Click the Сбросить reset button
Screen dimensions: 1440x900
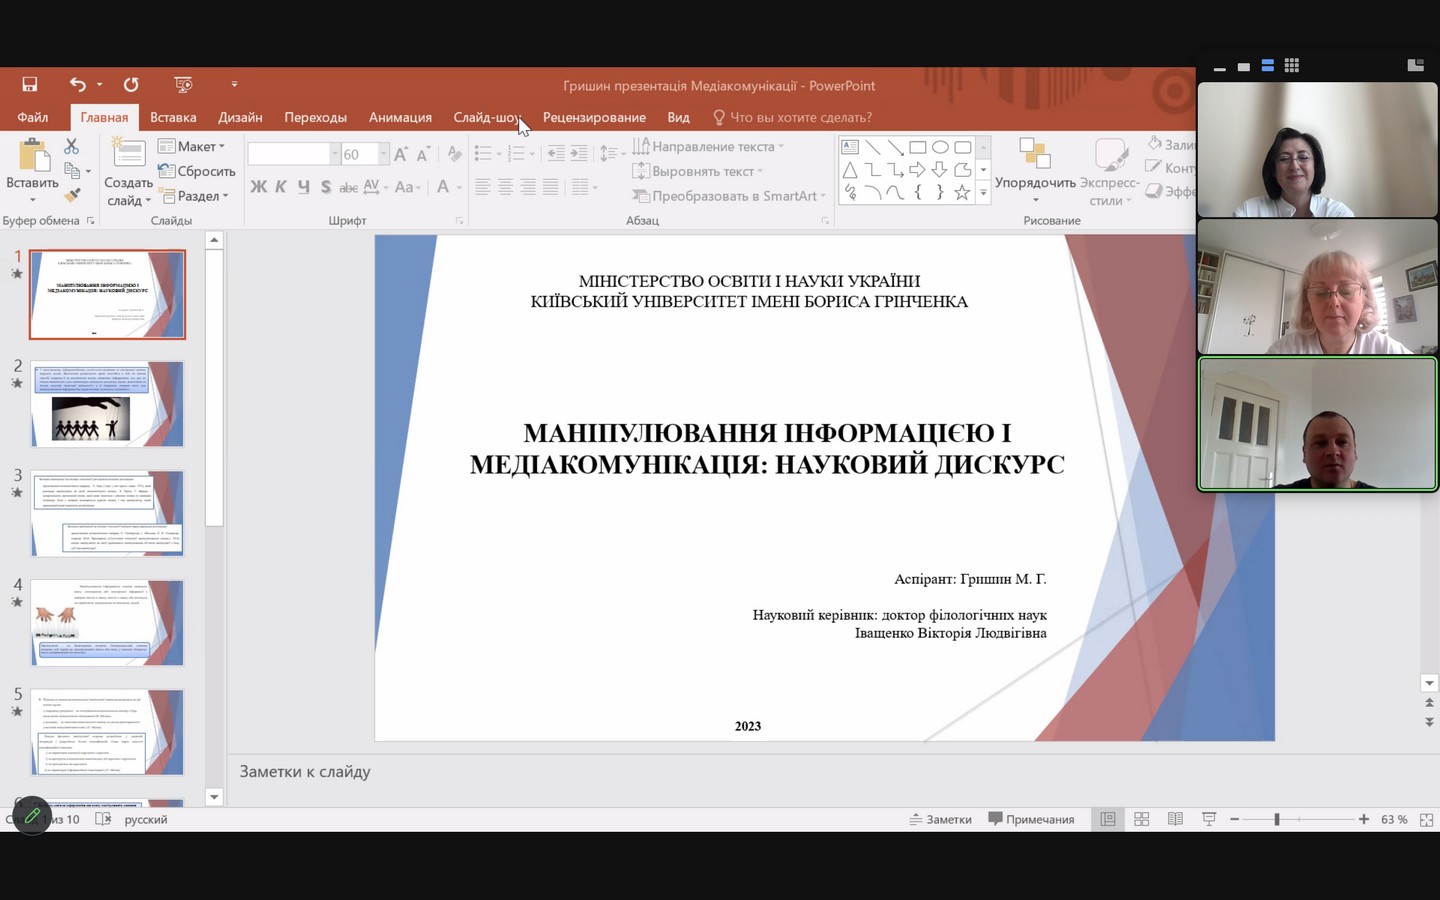pos(197,171)
